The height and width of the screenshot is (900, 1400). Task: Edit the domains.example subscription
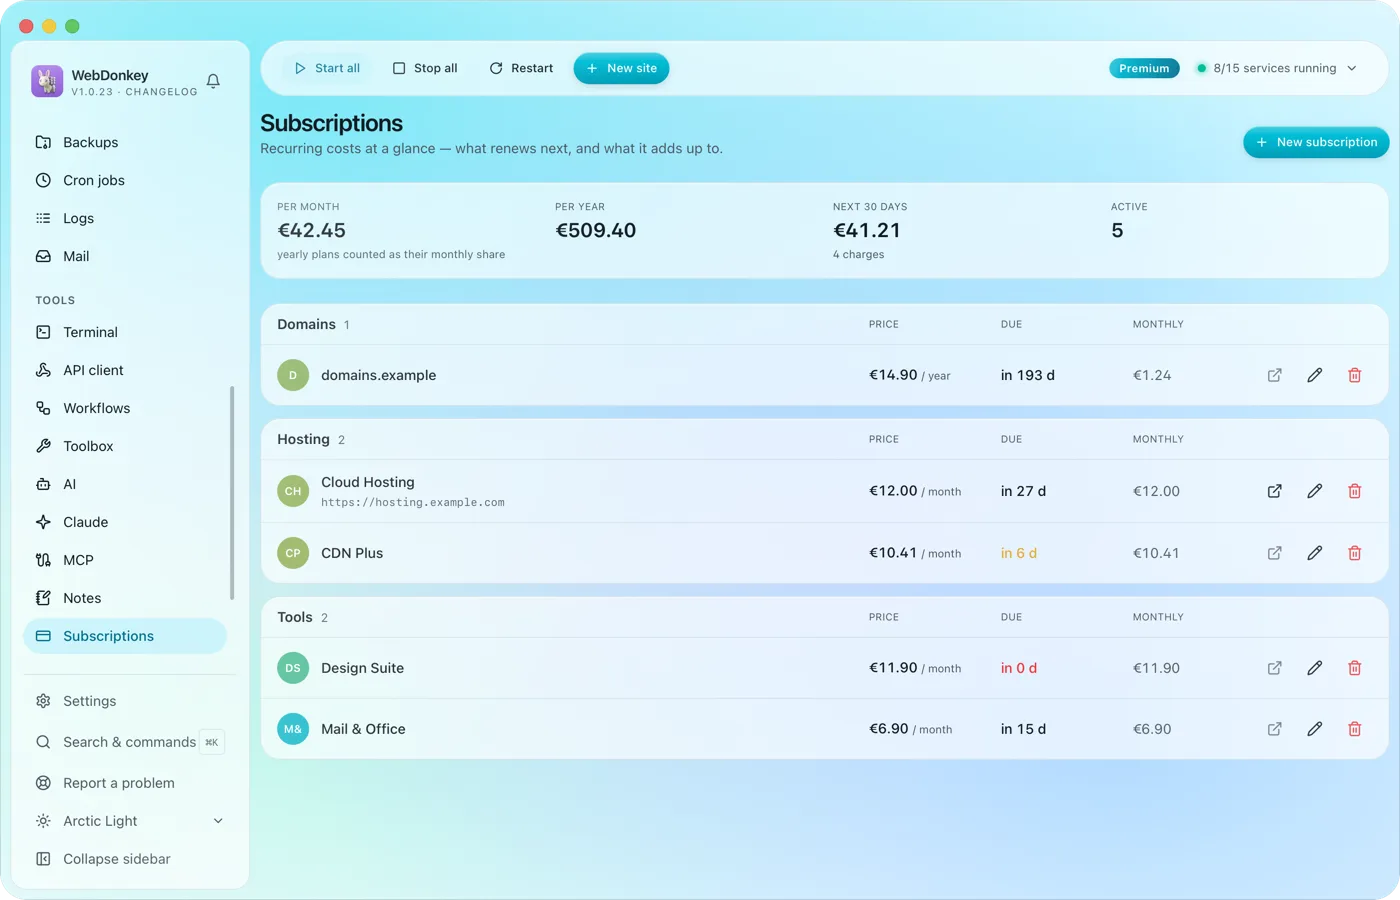pyautogui.click(x=1315, y=375)
